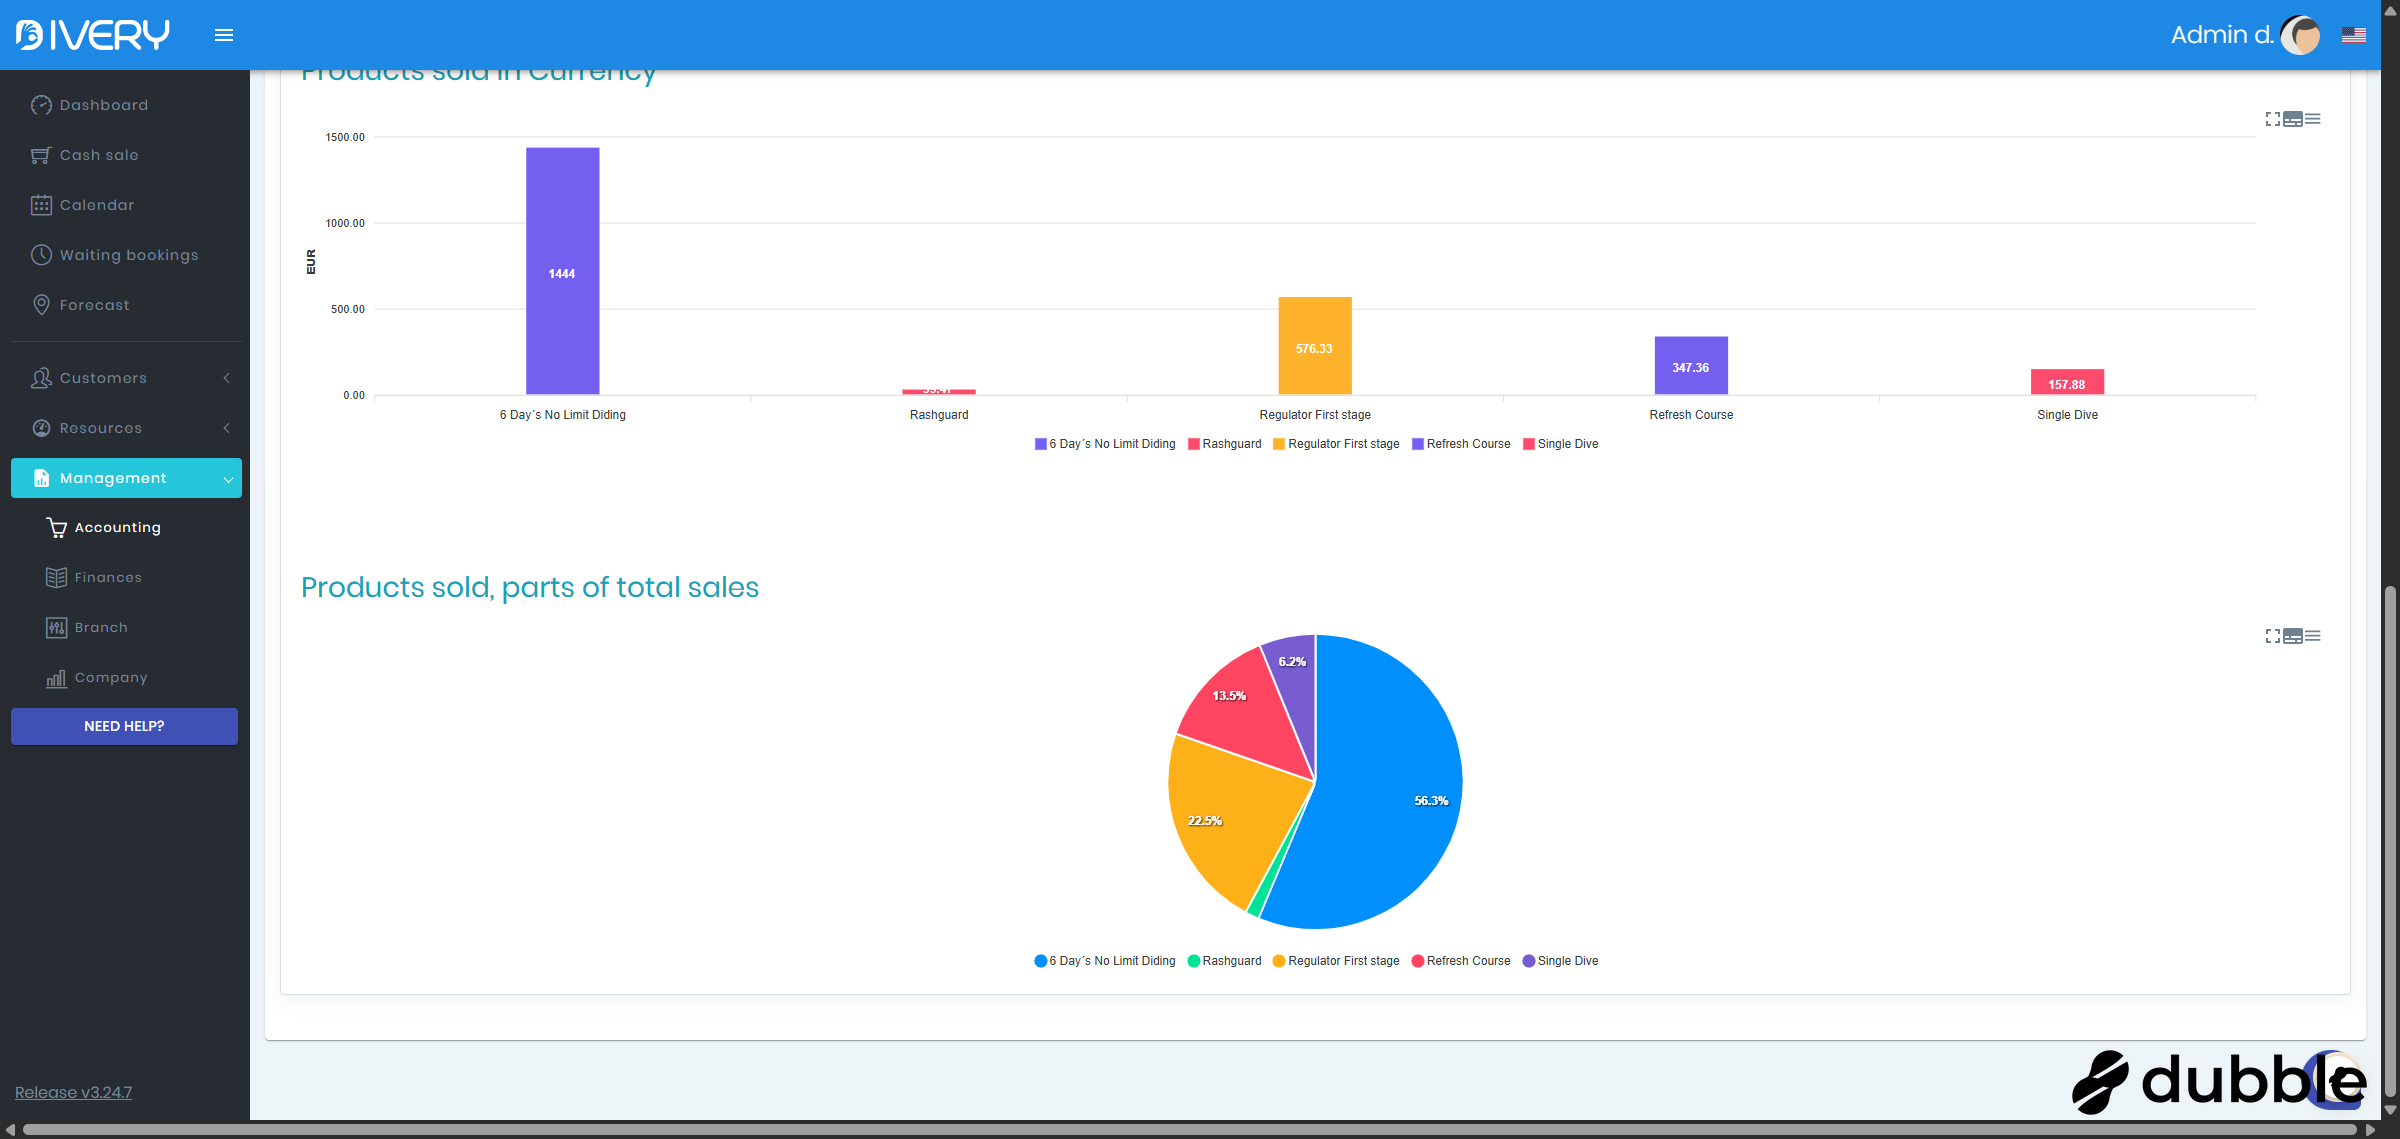Click the NEED HELP? button
2400x1139 pixels.
(x=124, y=726)
